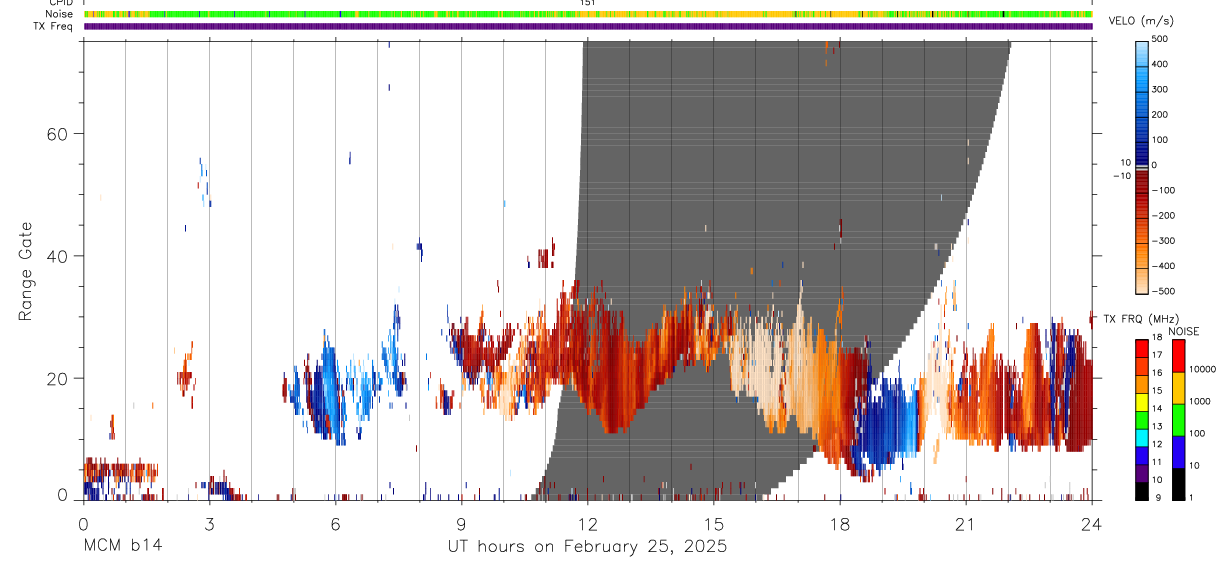This screenshot has width=1228, height=567.
Task: Click the 'Noise' row label at top left
Action: (58, 14)
